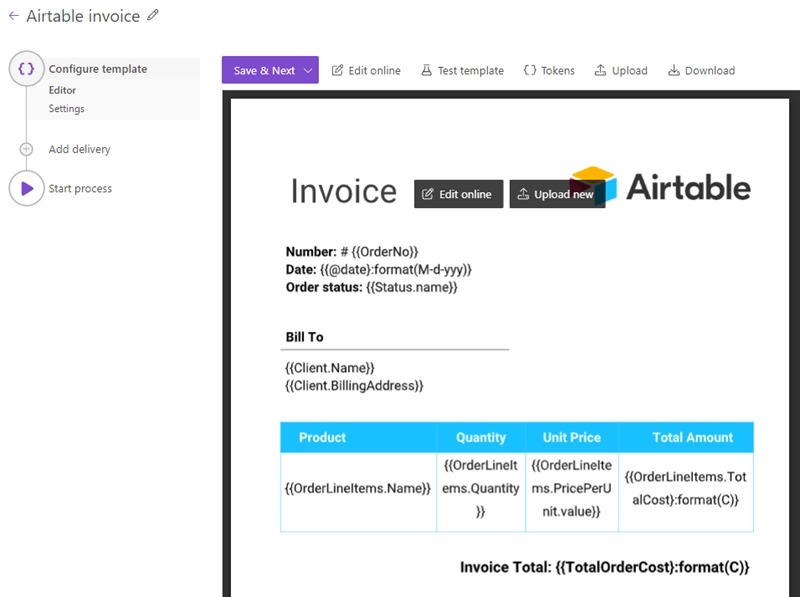Screen dimensions: 800x597
Task: Click the back arrow beside Airtable invoice
Action: coord(14,16)
